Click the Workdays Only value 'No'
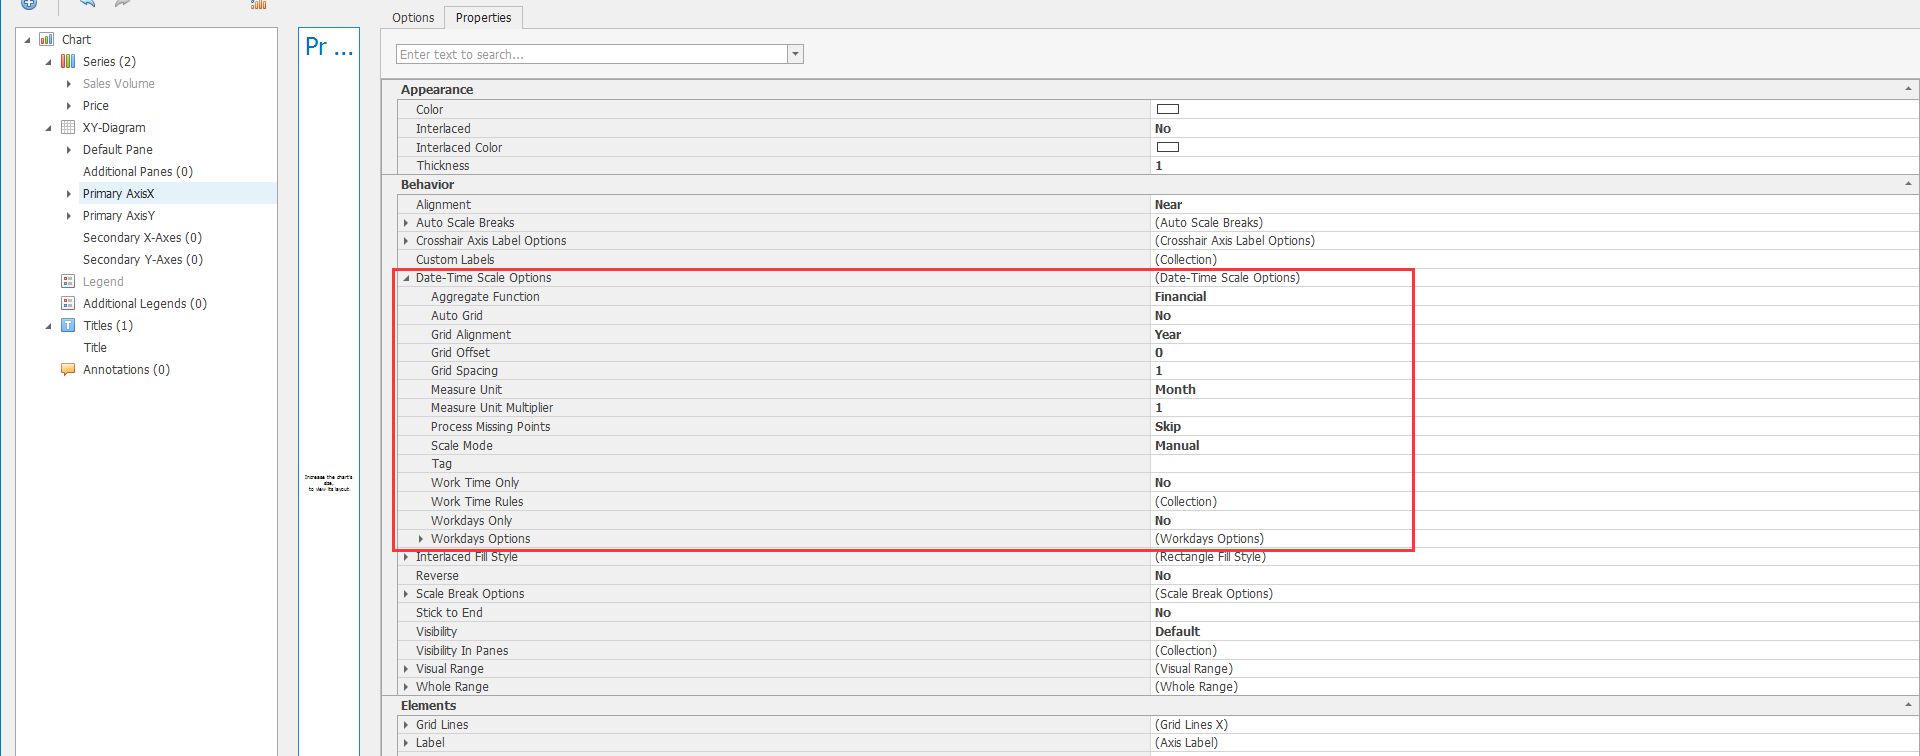The width and height of the screenshot is (1920, 756). pyautogui.click(x=1163, y=521)
